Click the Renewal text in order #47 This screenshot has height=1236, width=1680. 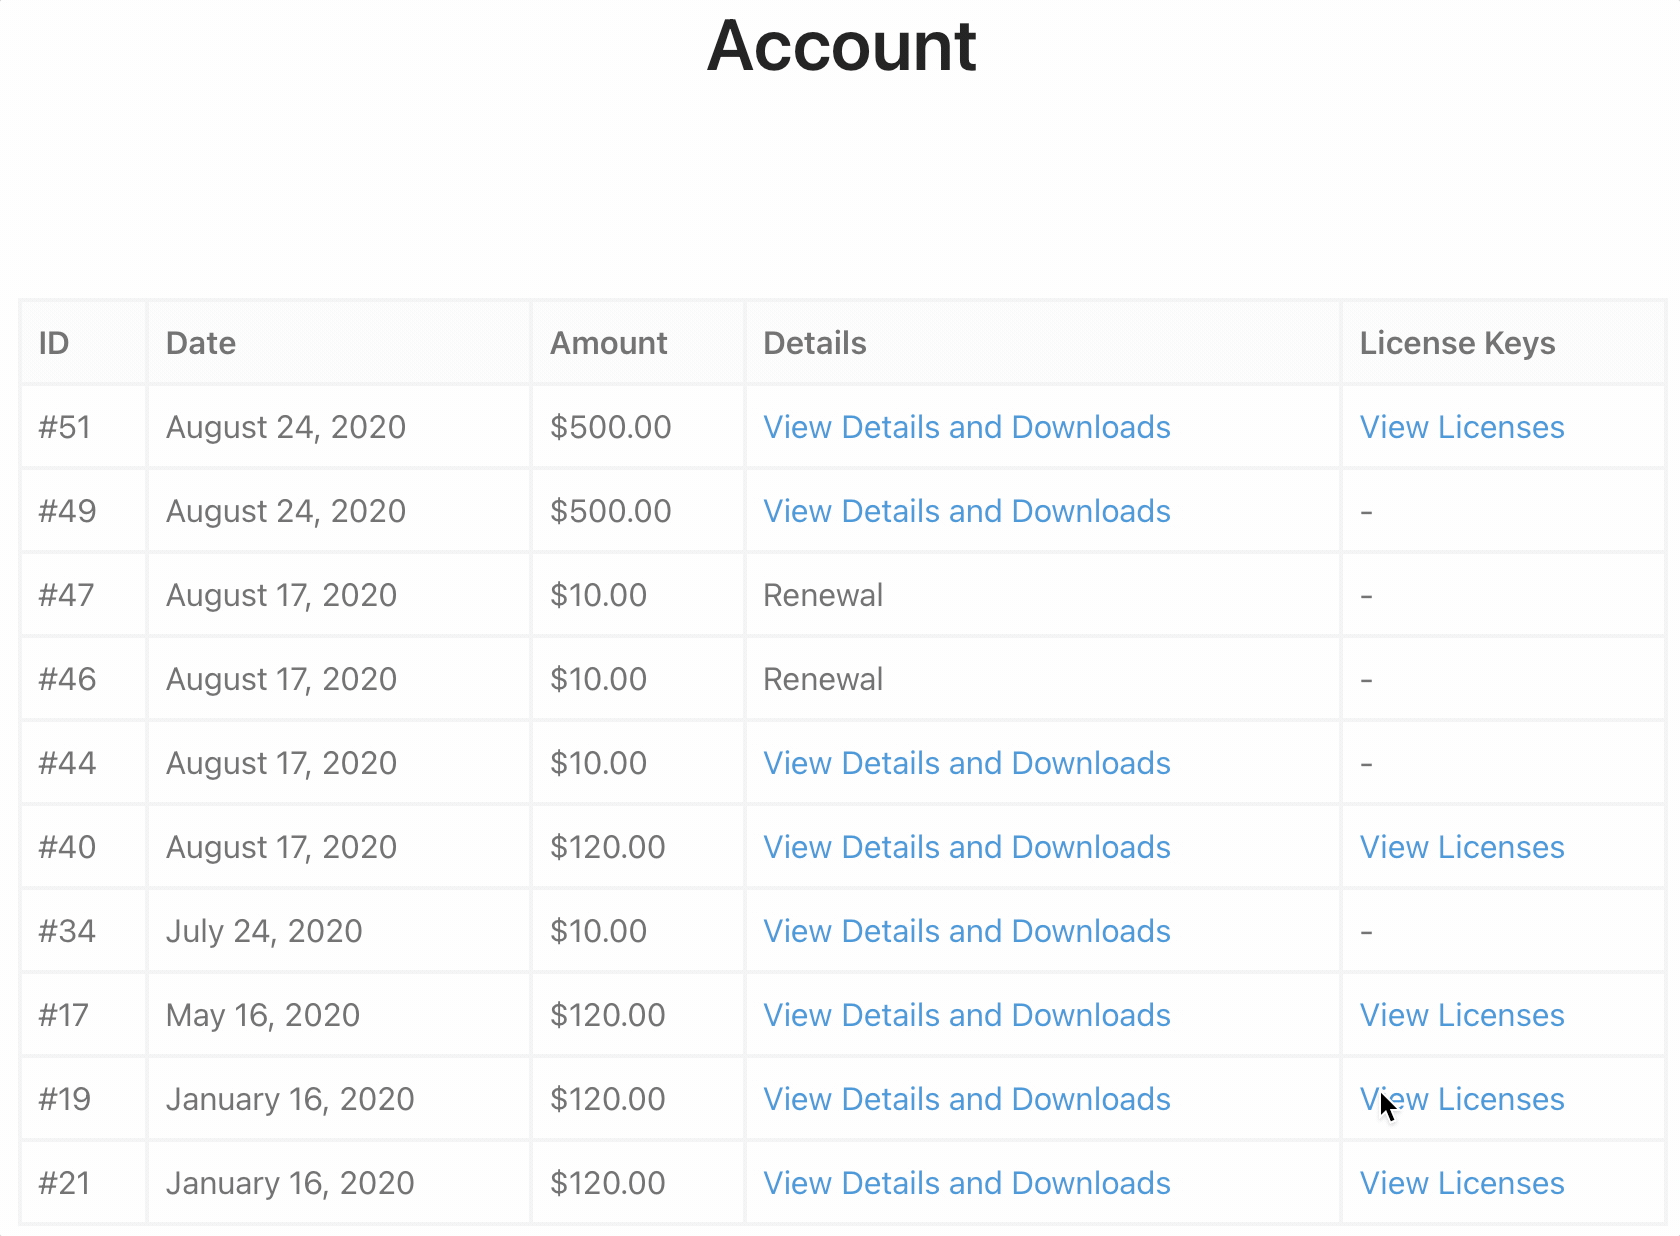(822, 595)
